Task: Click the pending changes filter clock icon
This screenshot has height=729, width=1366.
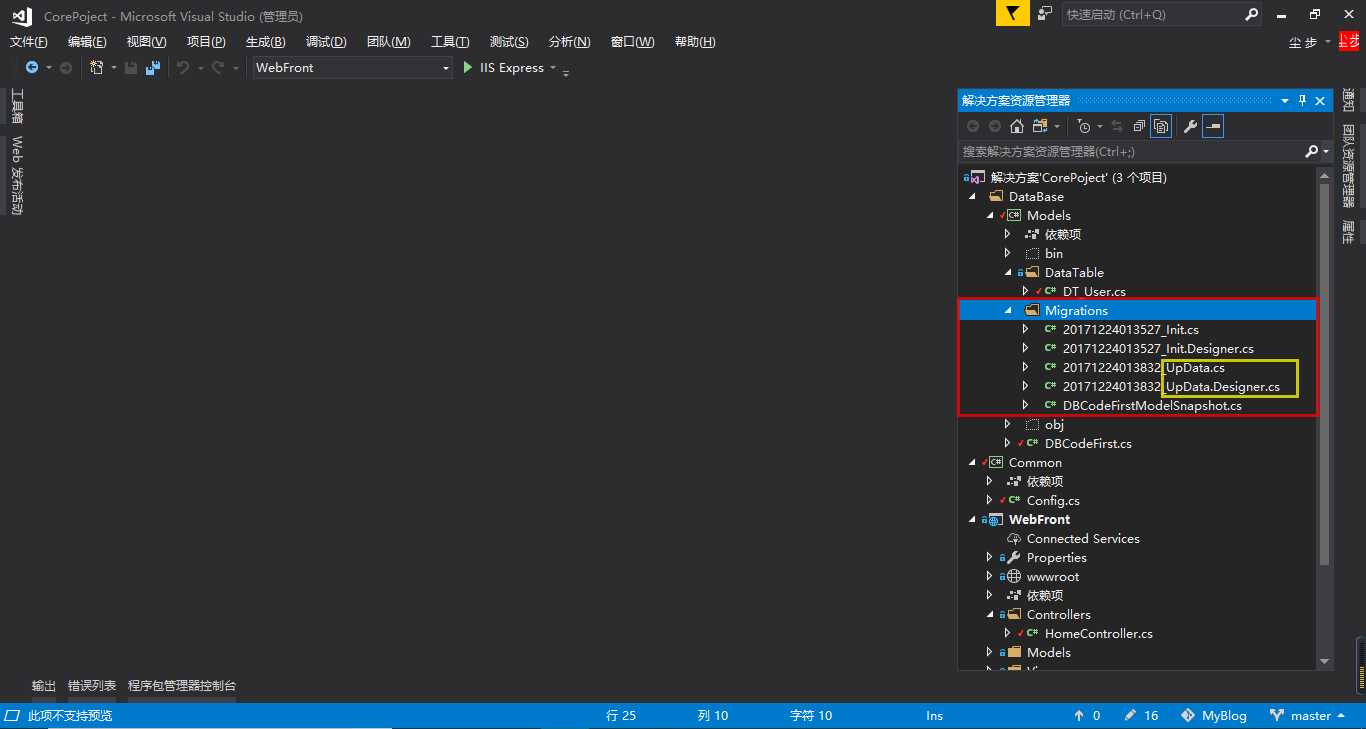Action: (x=1084, y=126)
